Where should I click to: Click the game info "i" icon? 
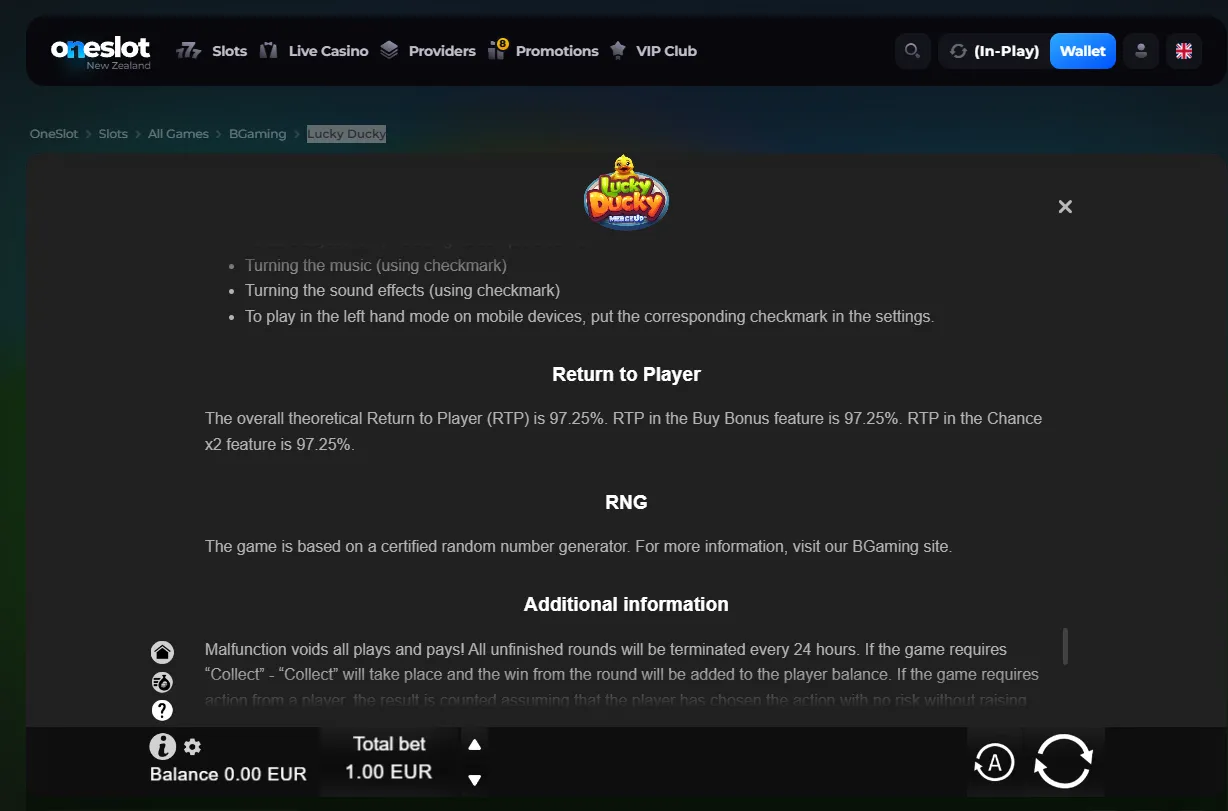coord(162,746)
